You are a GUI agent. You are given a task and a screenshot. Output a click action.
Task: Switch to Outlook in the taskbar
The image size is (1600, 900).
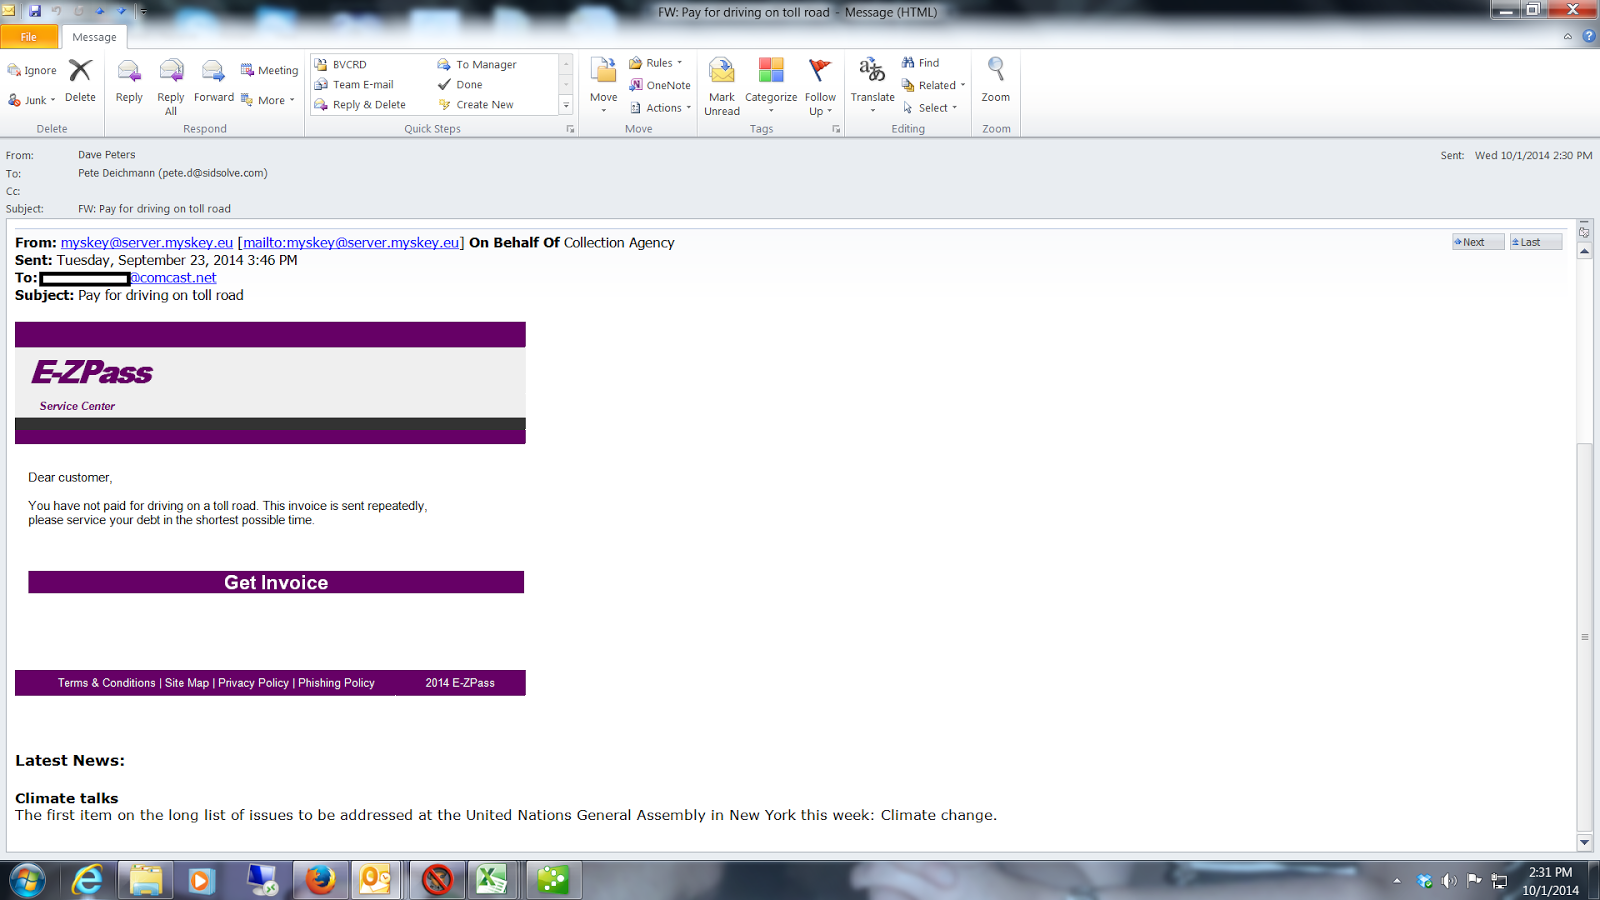pos(376,880)
